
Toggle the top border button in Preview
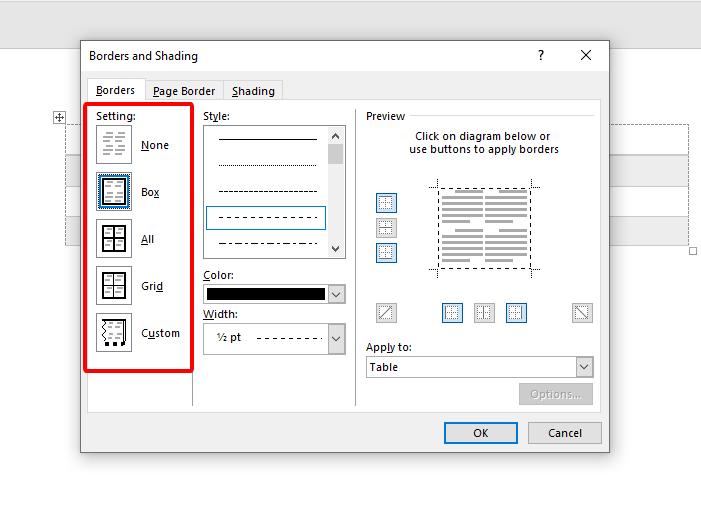coord(386,203)
